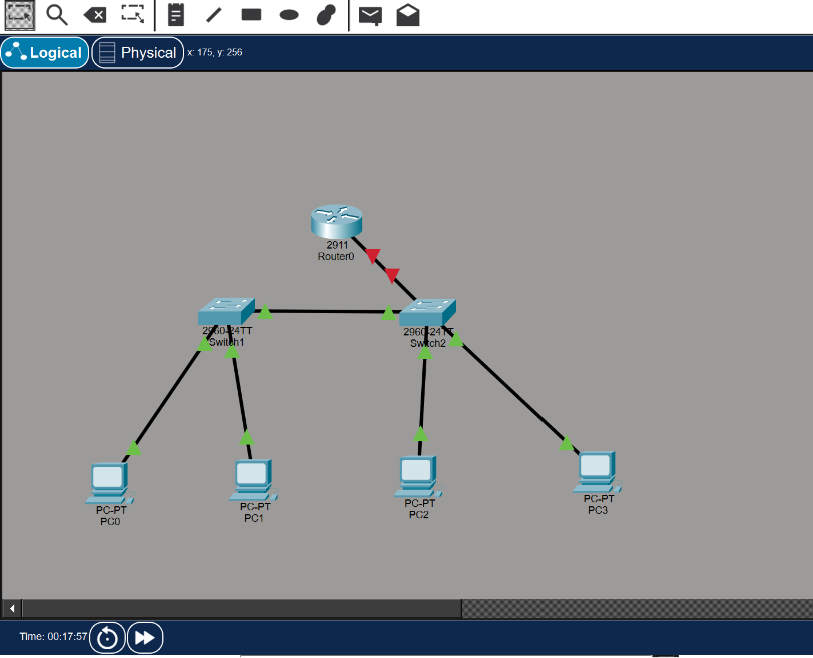This screenshot has width=813, height=658.
Task: Click the red link indicator near Switch2
Action: click(392, 275)
